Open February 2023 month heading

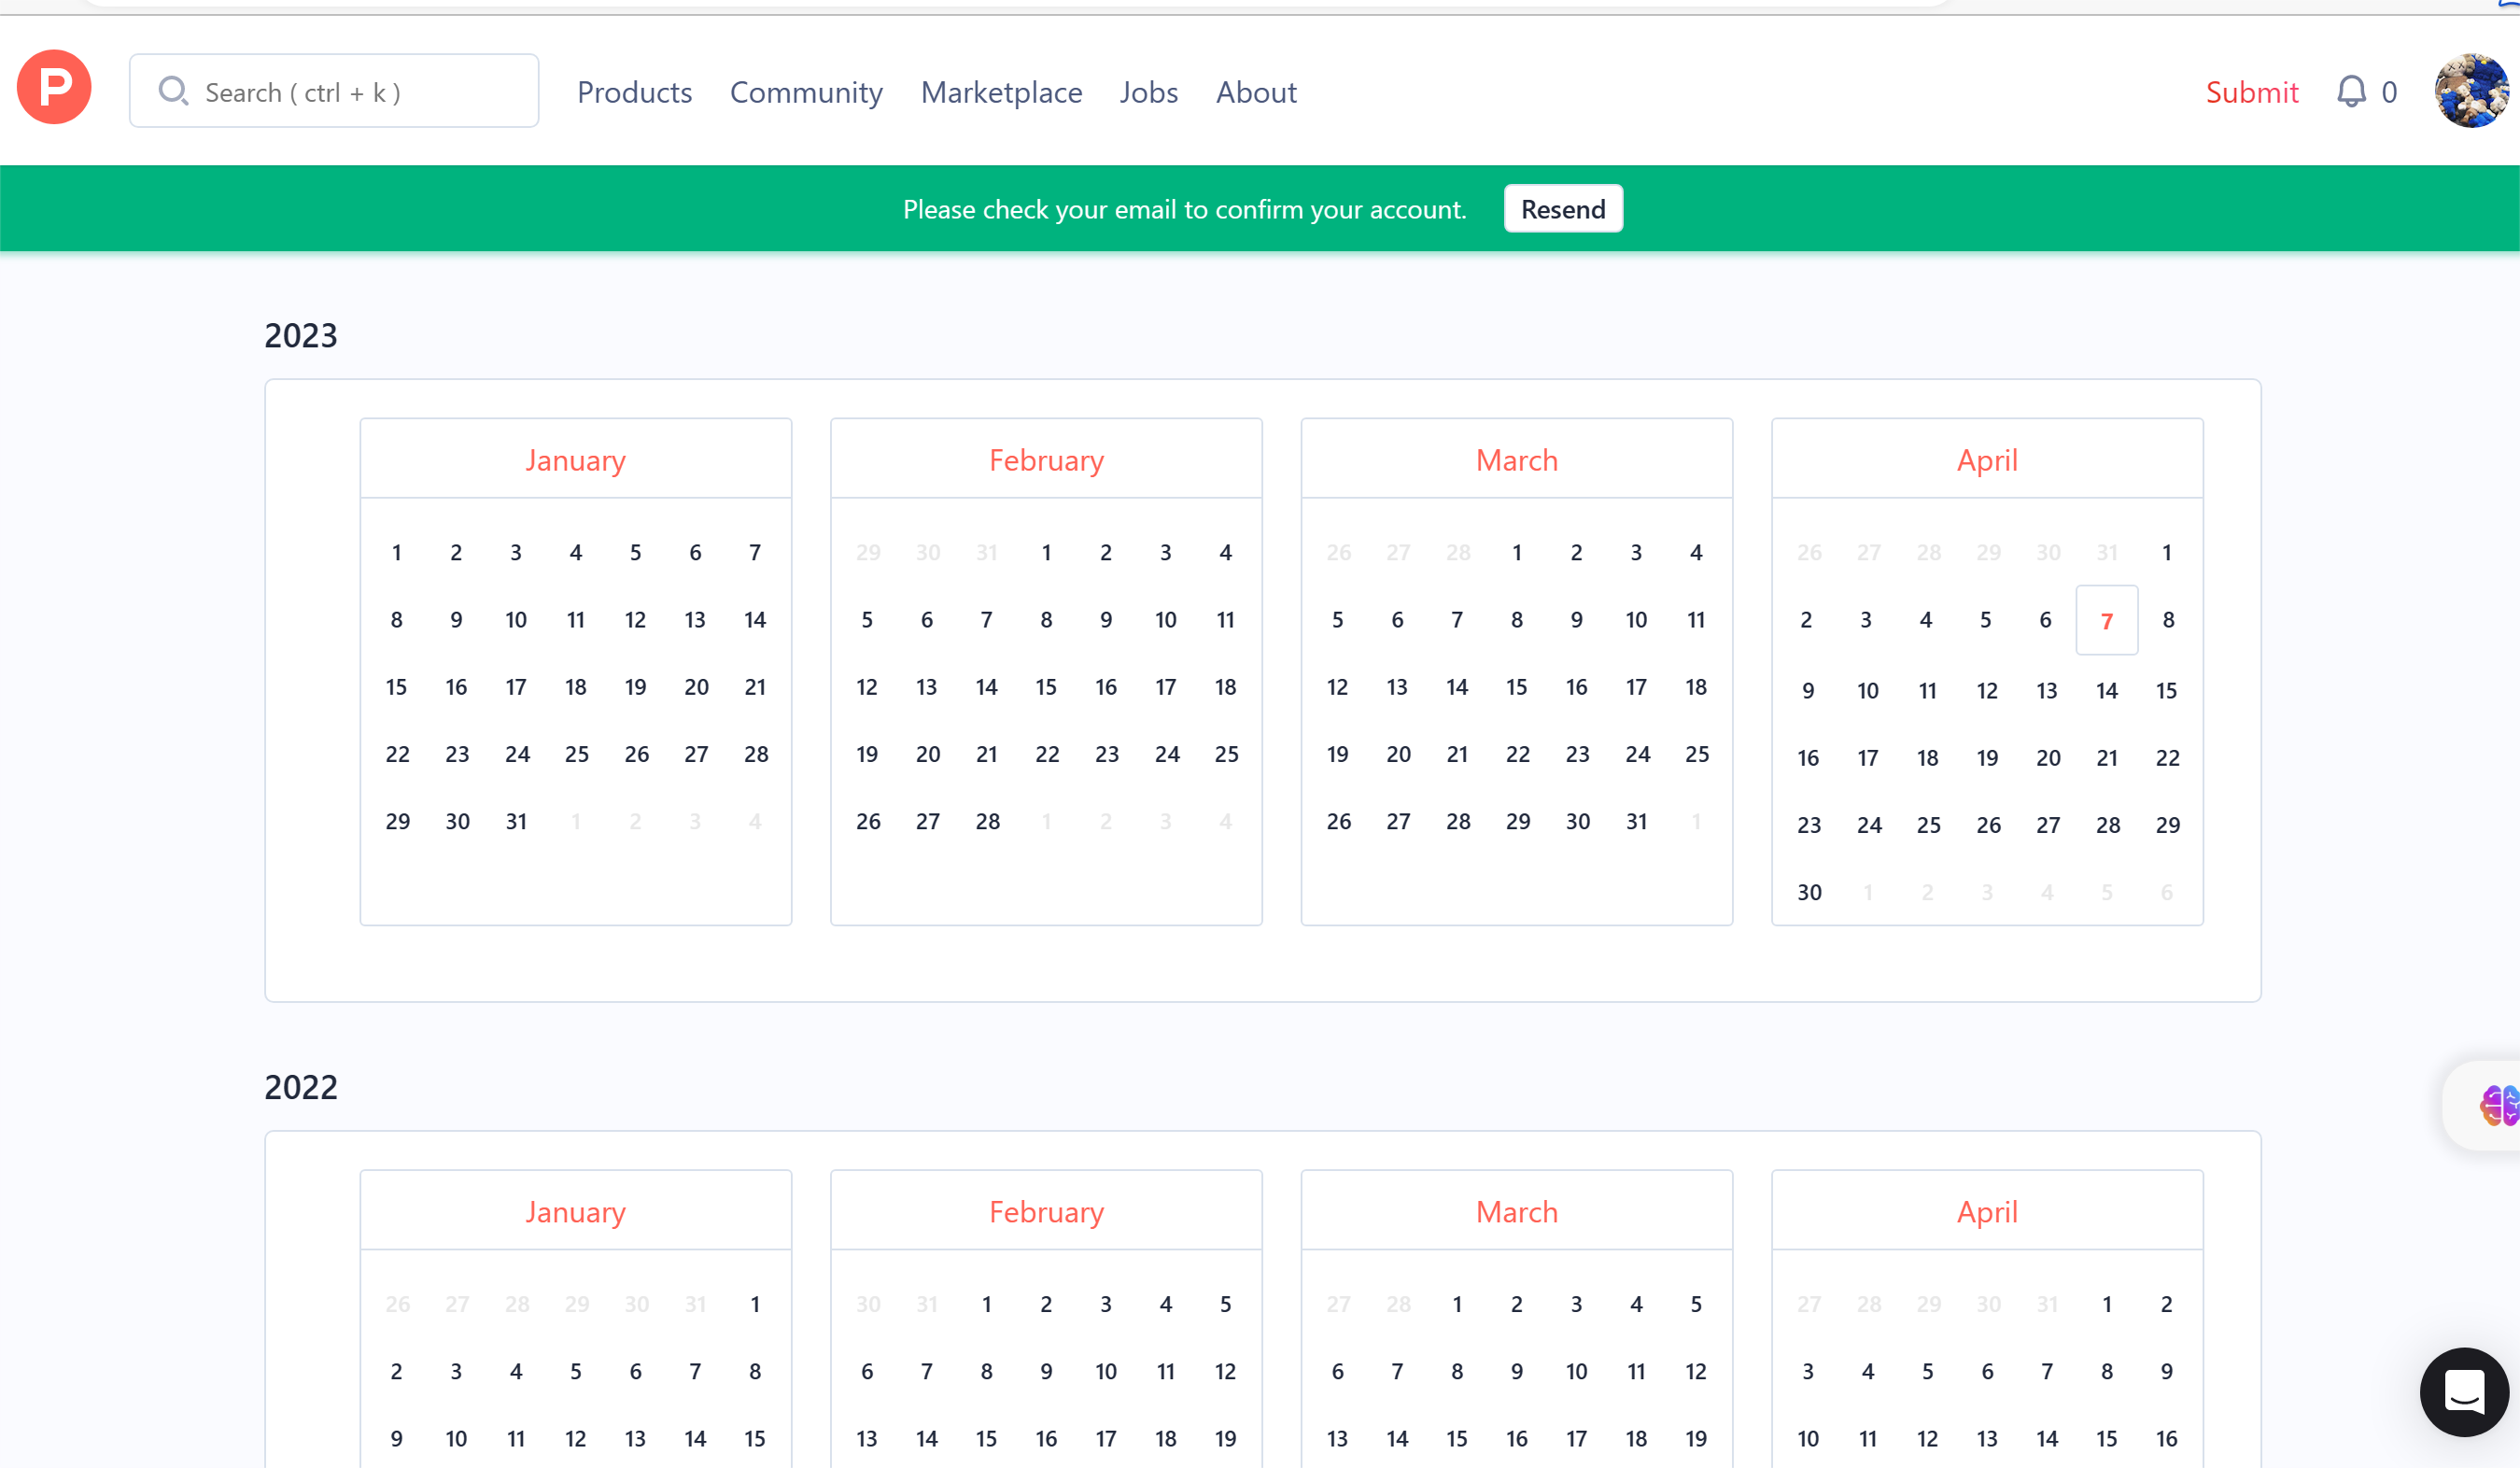(1046, 460)
